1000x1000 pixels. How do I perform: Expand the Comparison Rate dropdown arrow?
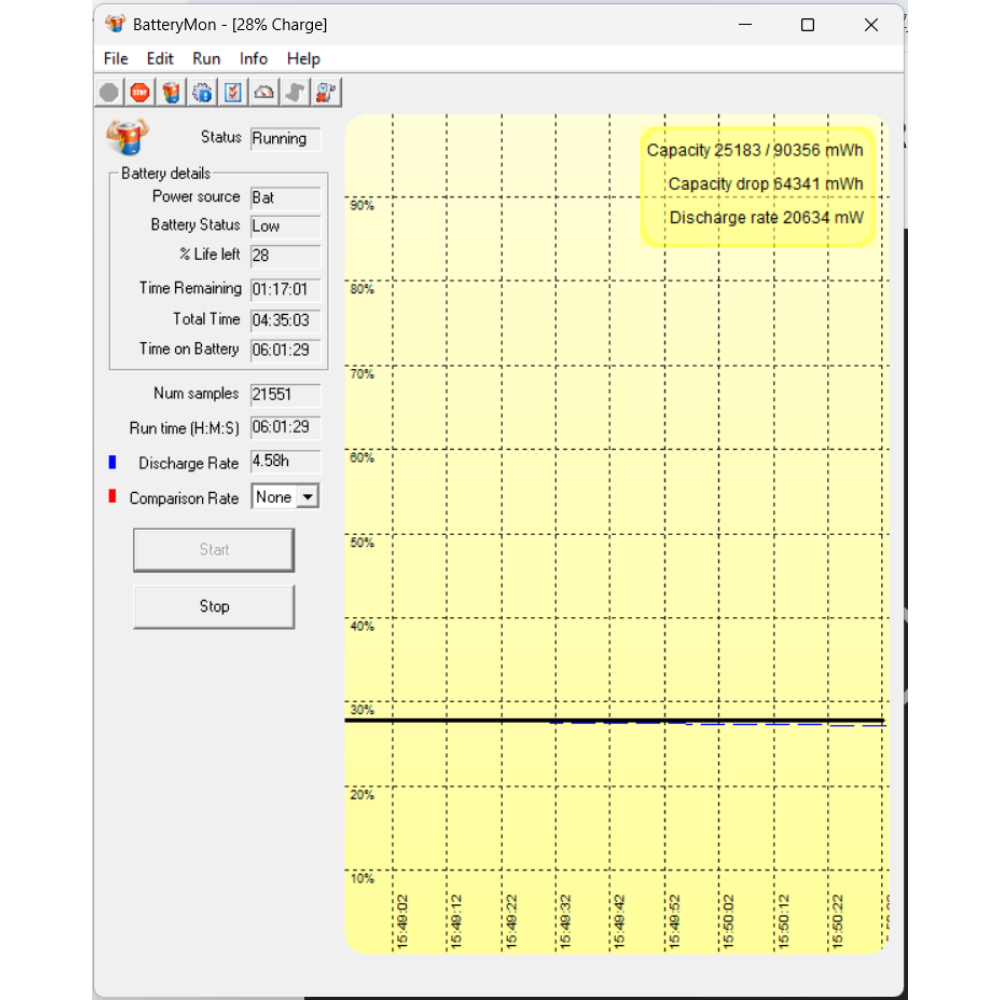[x=307, y=497]
